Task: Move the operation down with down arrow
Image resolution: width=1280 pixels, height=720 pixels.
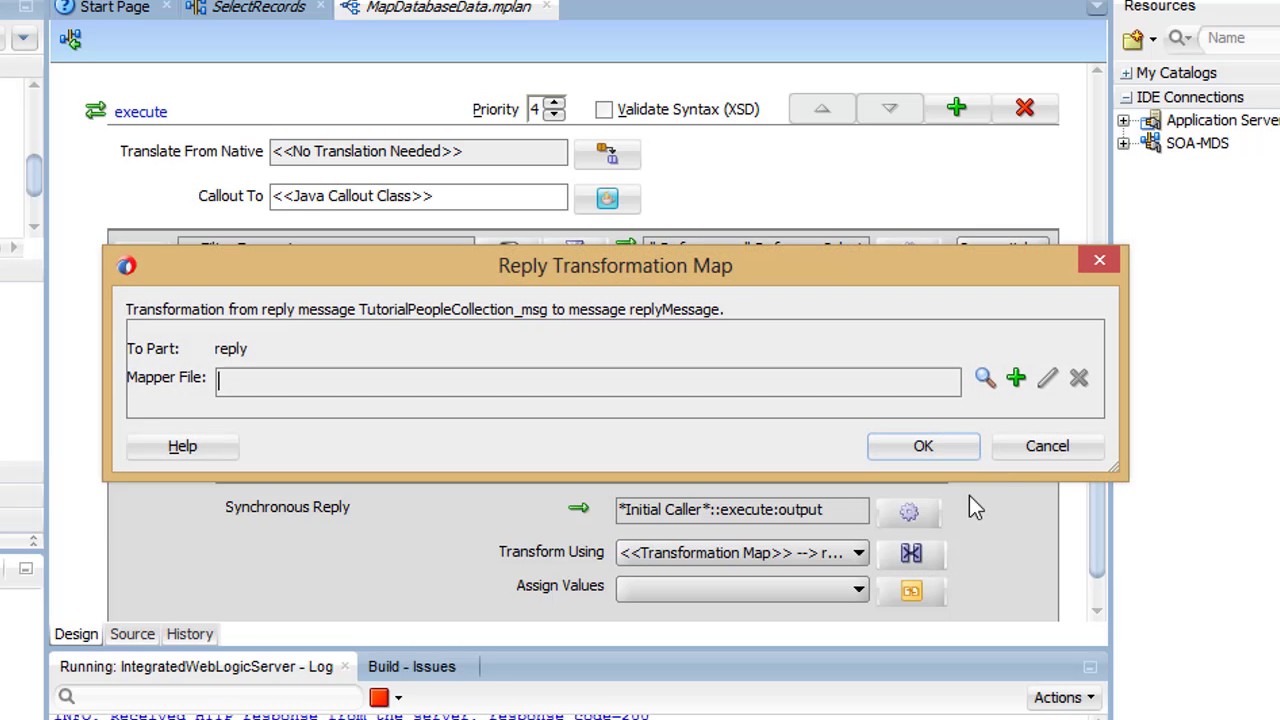Action: 889,108
